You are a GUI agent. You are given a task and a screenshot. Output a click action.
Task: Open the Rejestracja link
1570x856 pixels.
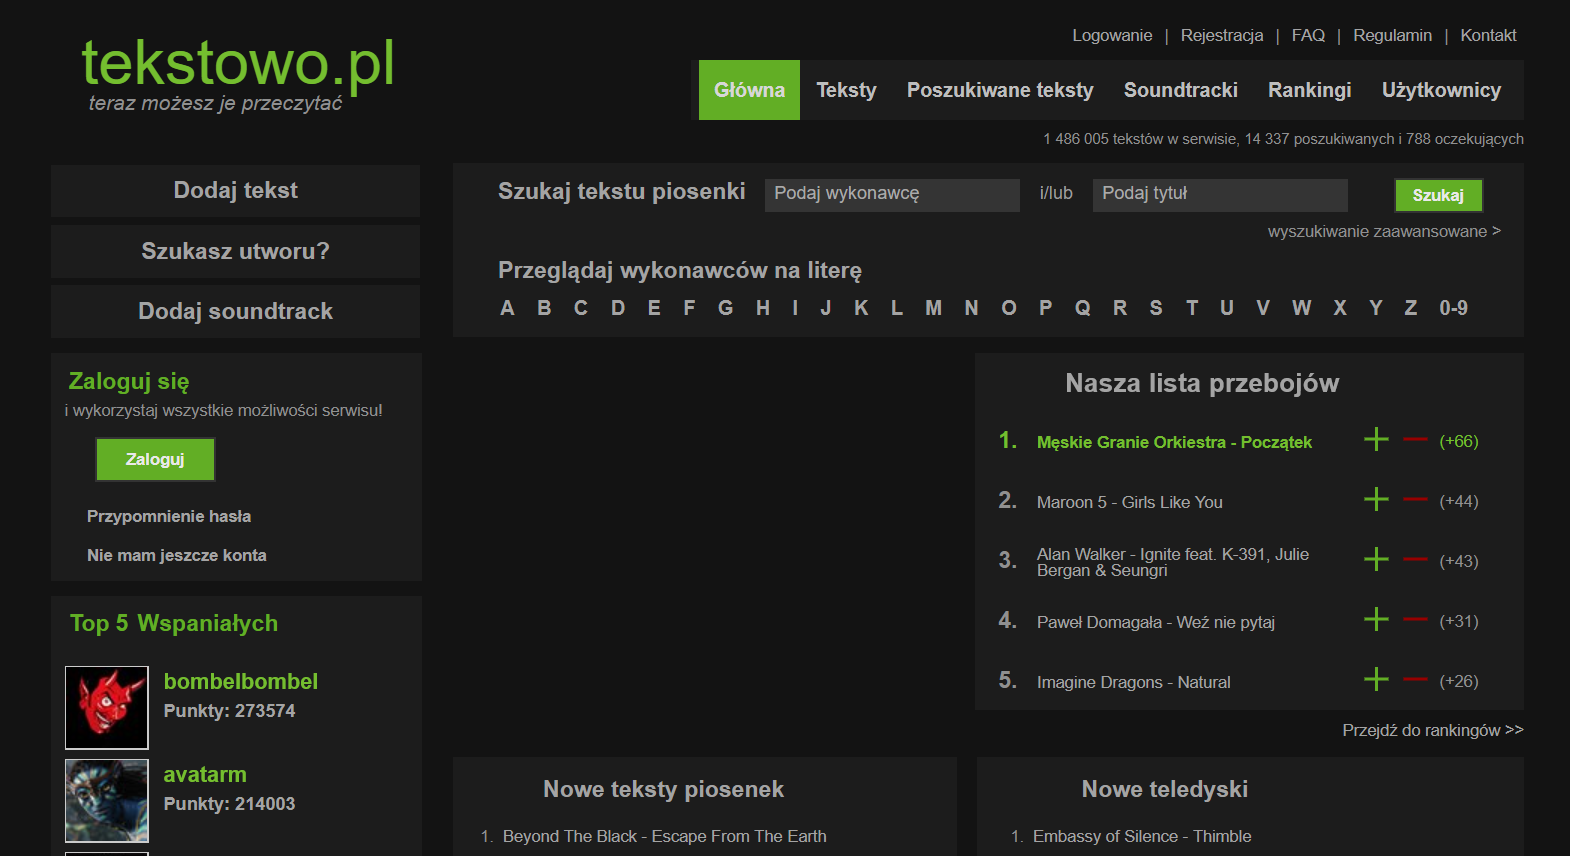(1221, 35)
